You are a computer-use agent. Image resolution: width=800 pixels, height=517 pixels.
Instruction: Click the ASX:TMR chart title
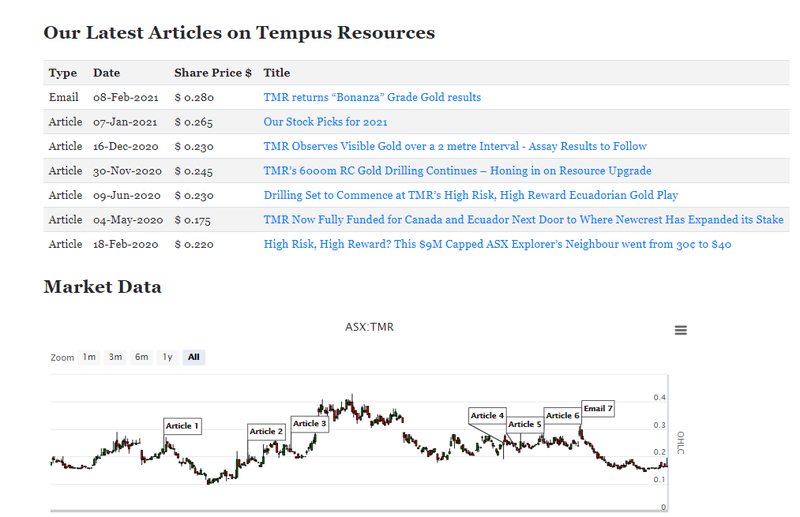coord(369,327)
